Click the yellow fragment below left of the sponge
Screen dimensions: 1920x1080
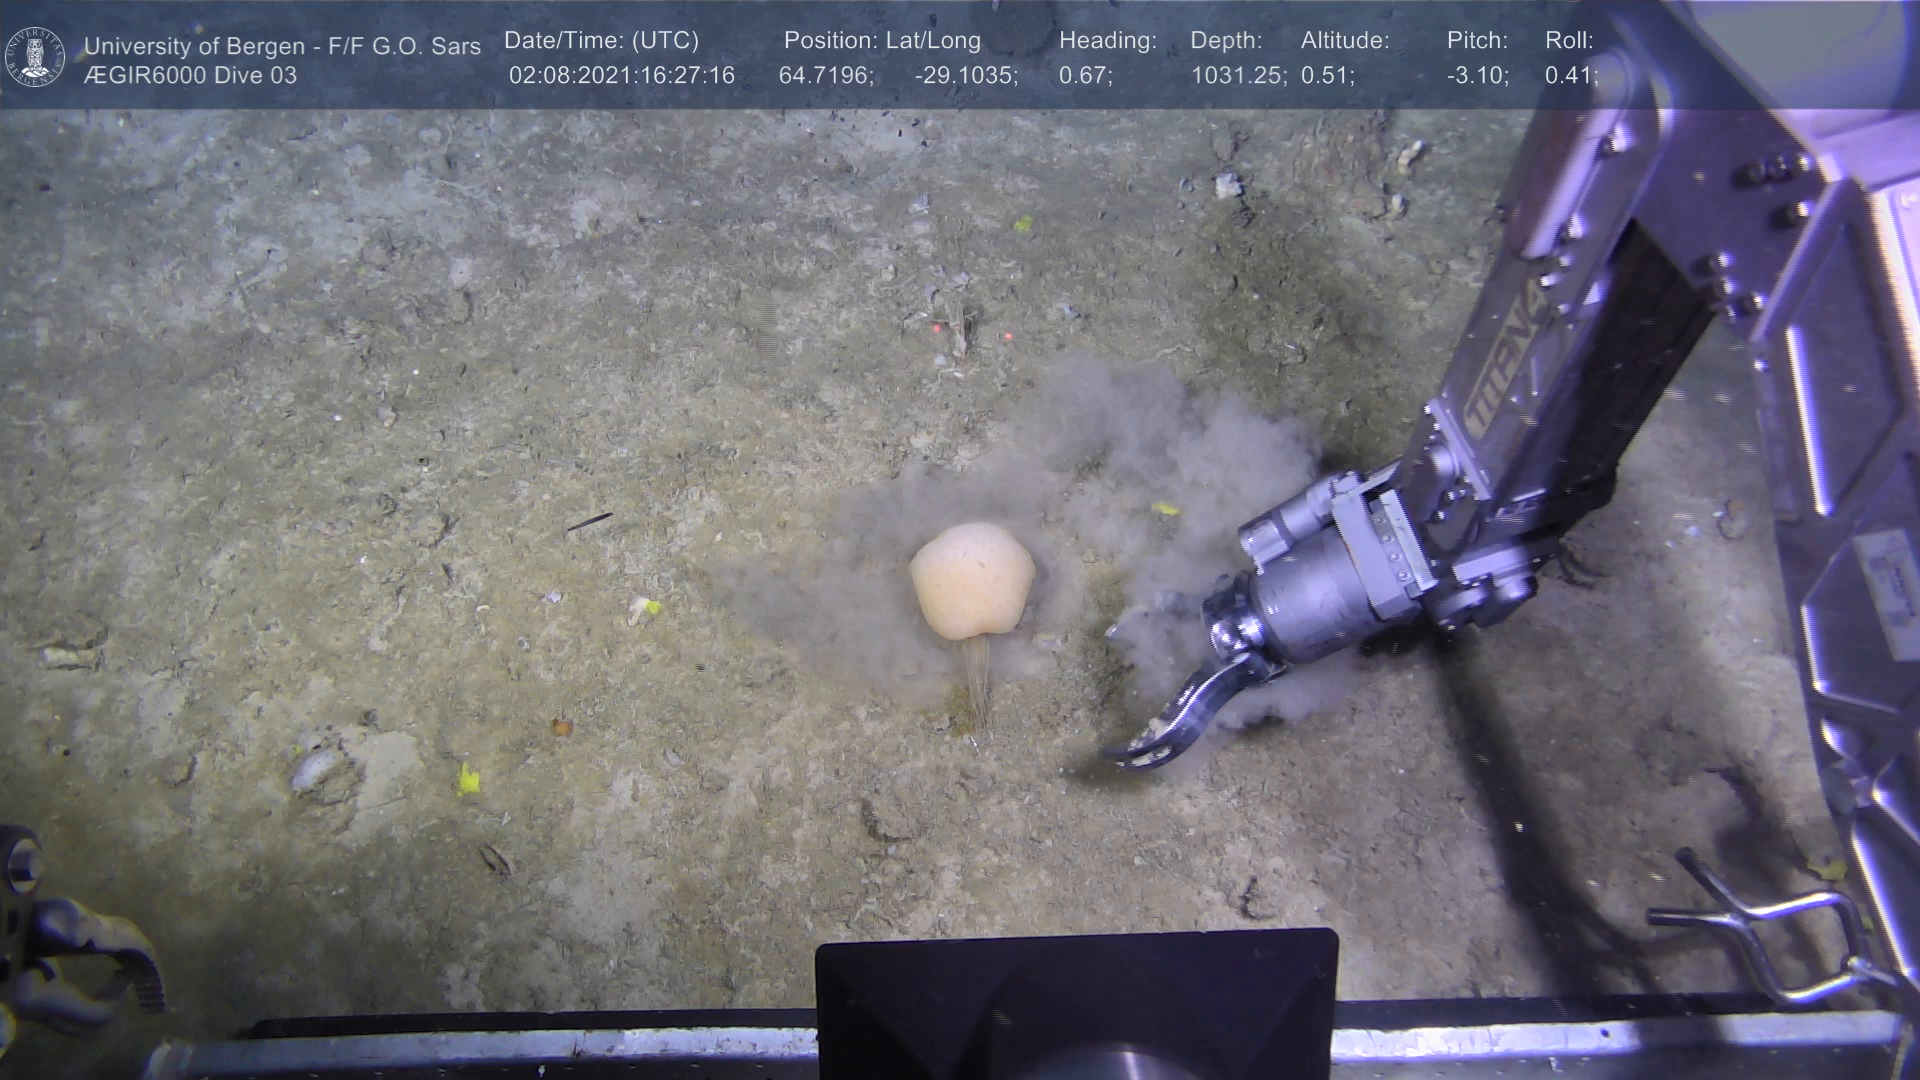coord(467,778)
